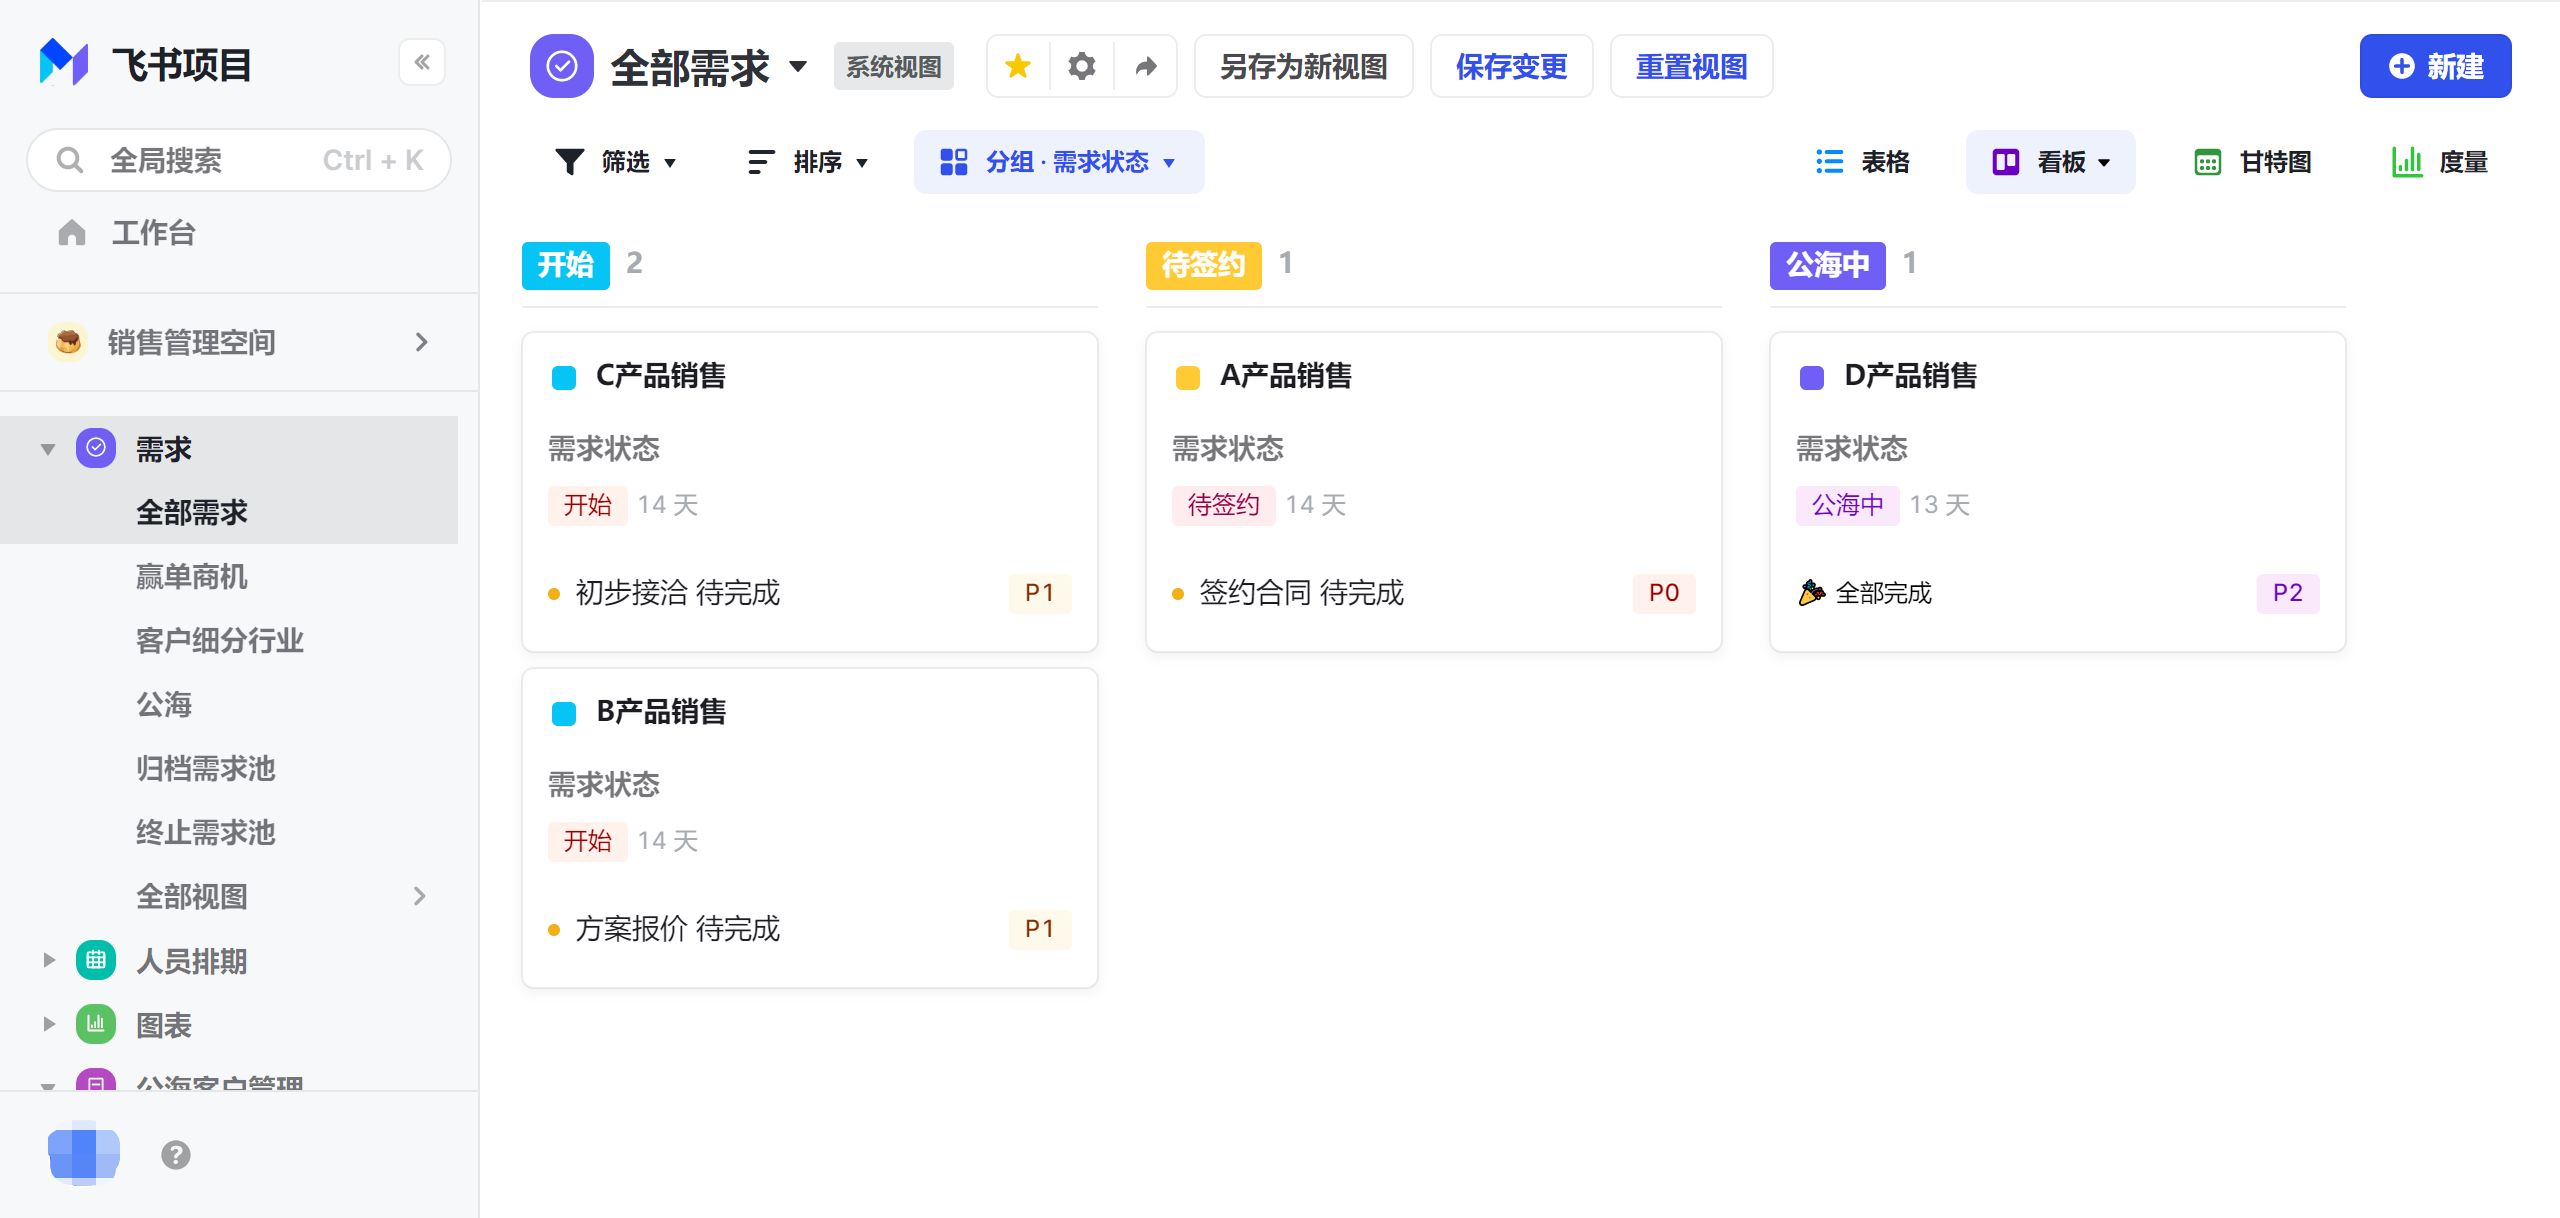Collapse the sidebar with double-chevron icon
This screenshot has height=1218, width=2560.
pyautogui.click(x=422, y=63)
